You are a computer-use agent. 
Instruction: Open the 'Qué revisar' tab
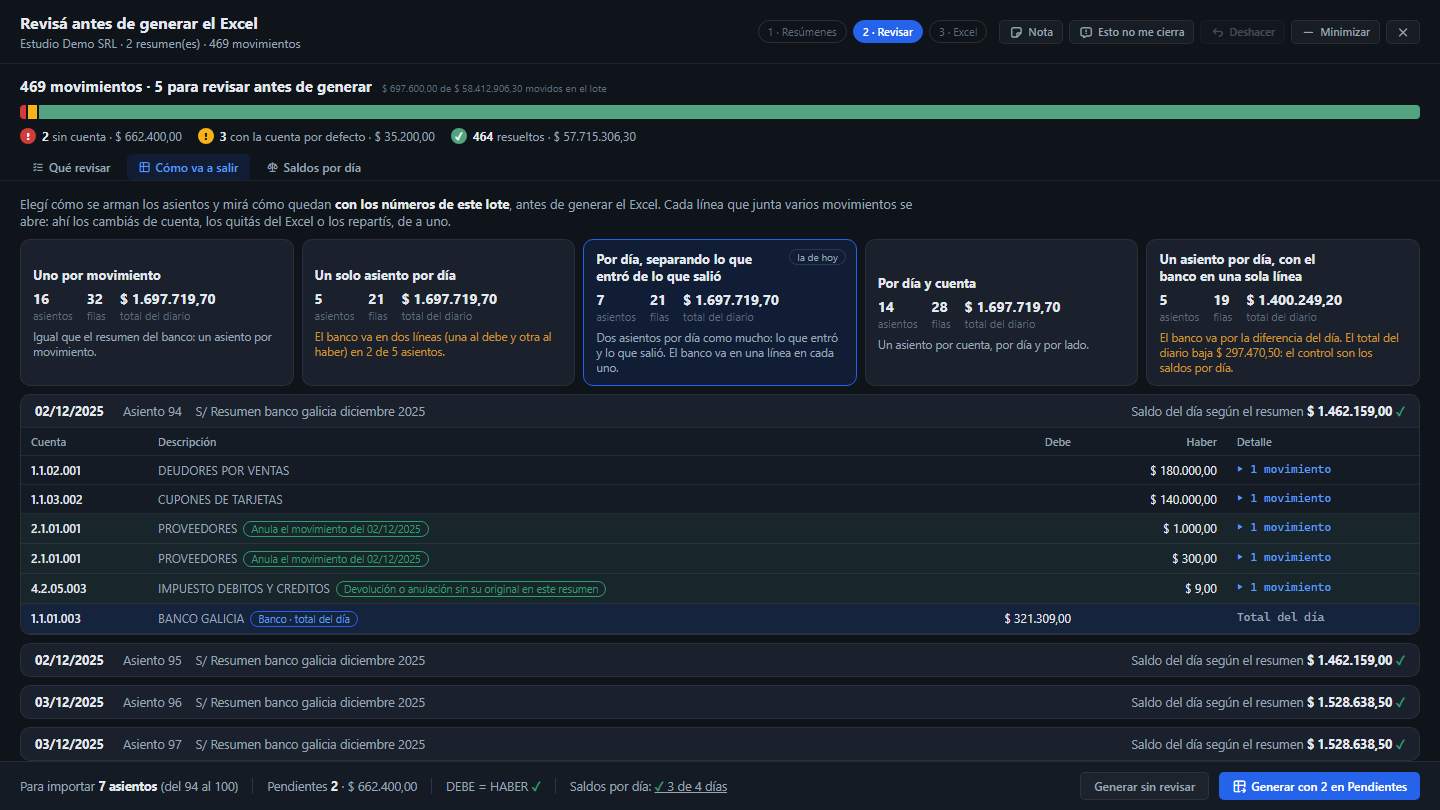point(71,168)
